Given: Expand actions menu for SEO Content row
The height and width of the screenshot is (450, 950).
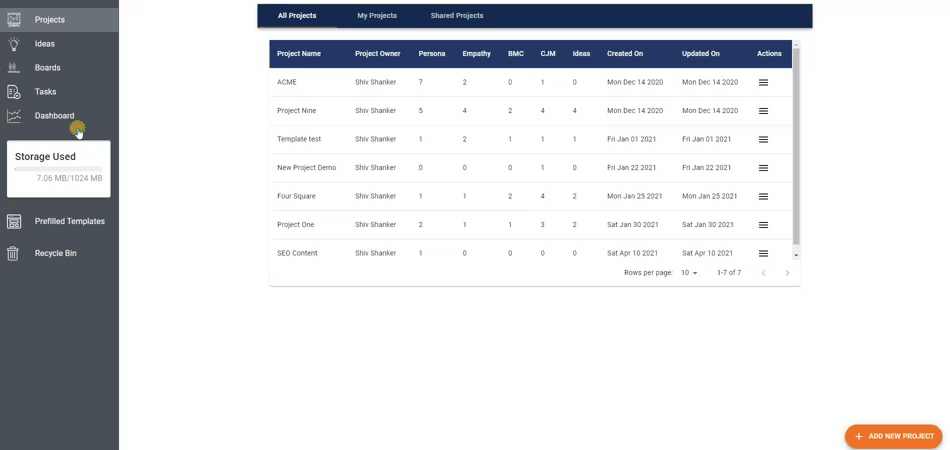Looking at the screenshot, I should pyautogui.click(x=763, y=254).
